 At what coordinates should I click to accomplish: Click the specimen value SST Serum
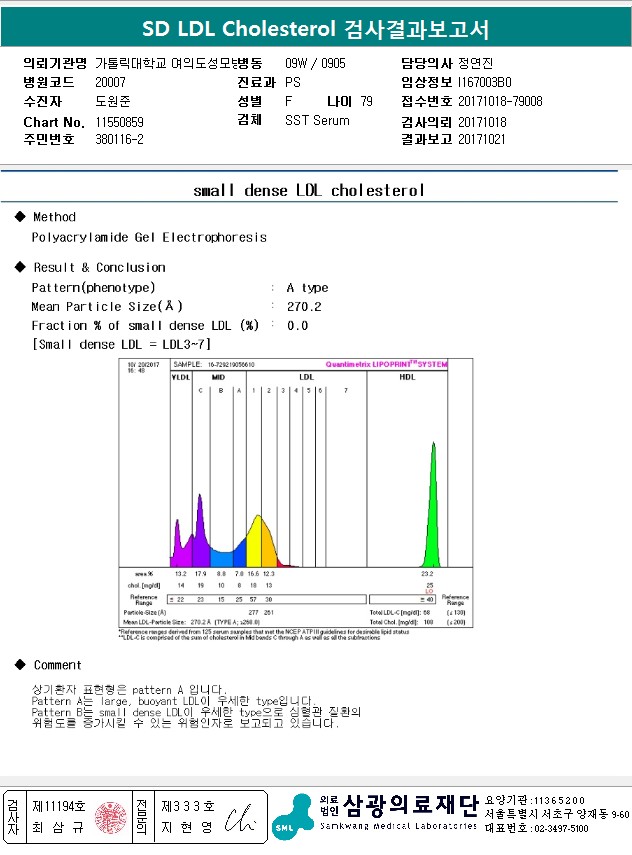click(317, 121)
